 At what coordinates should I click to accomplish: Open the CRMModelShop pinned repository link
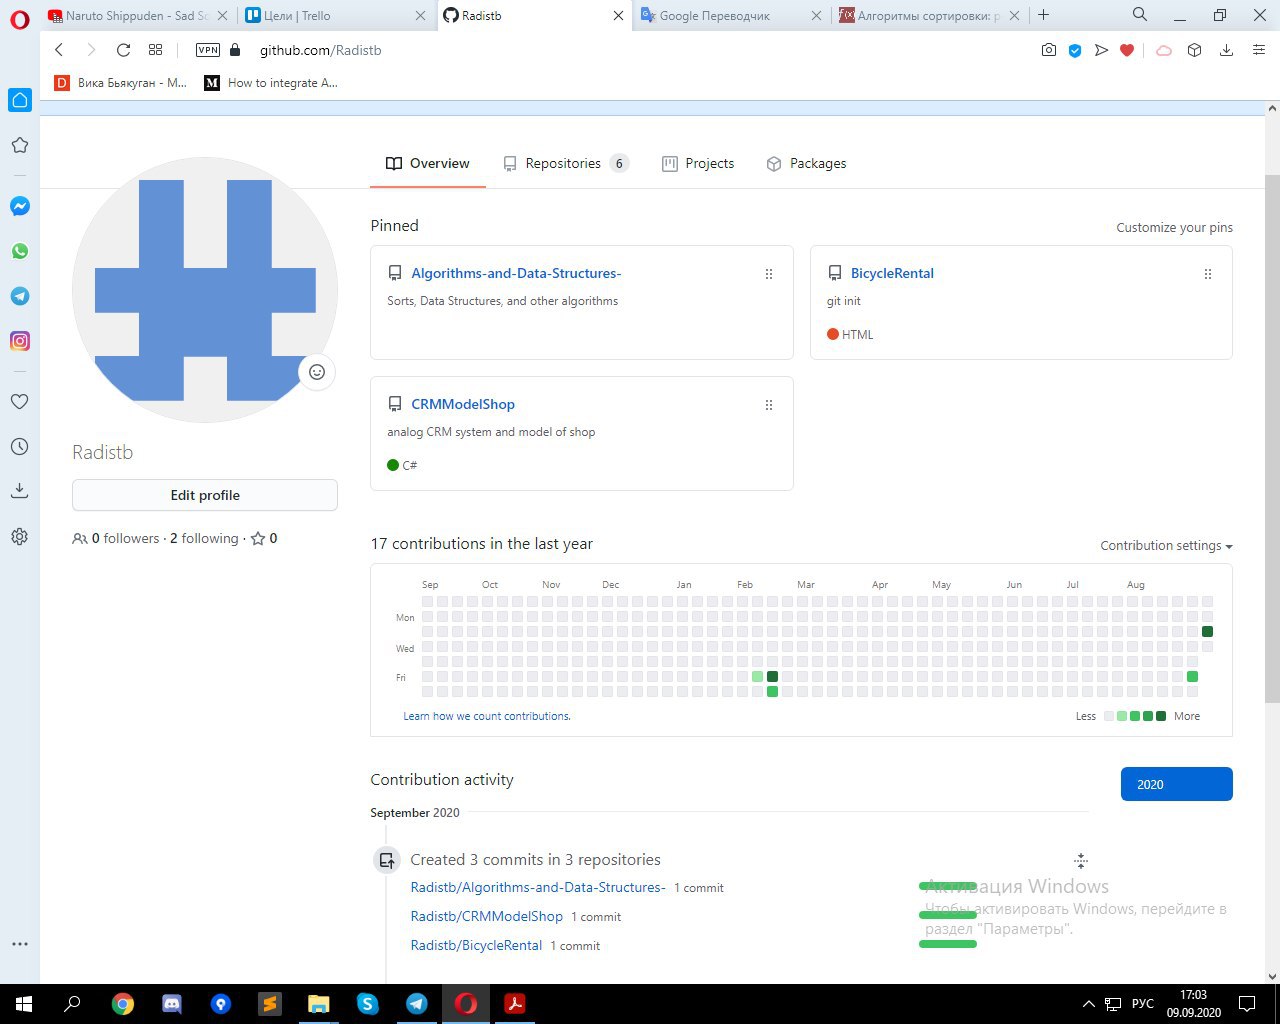[463, 405]
